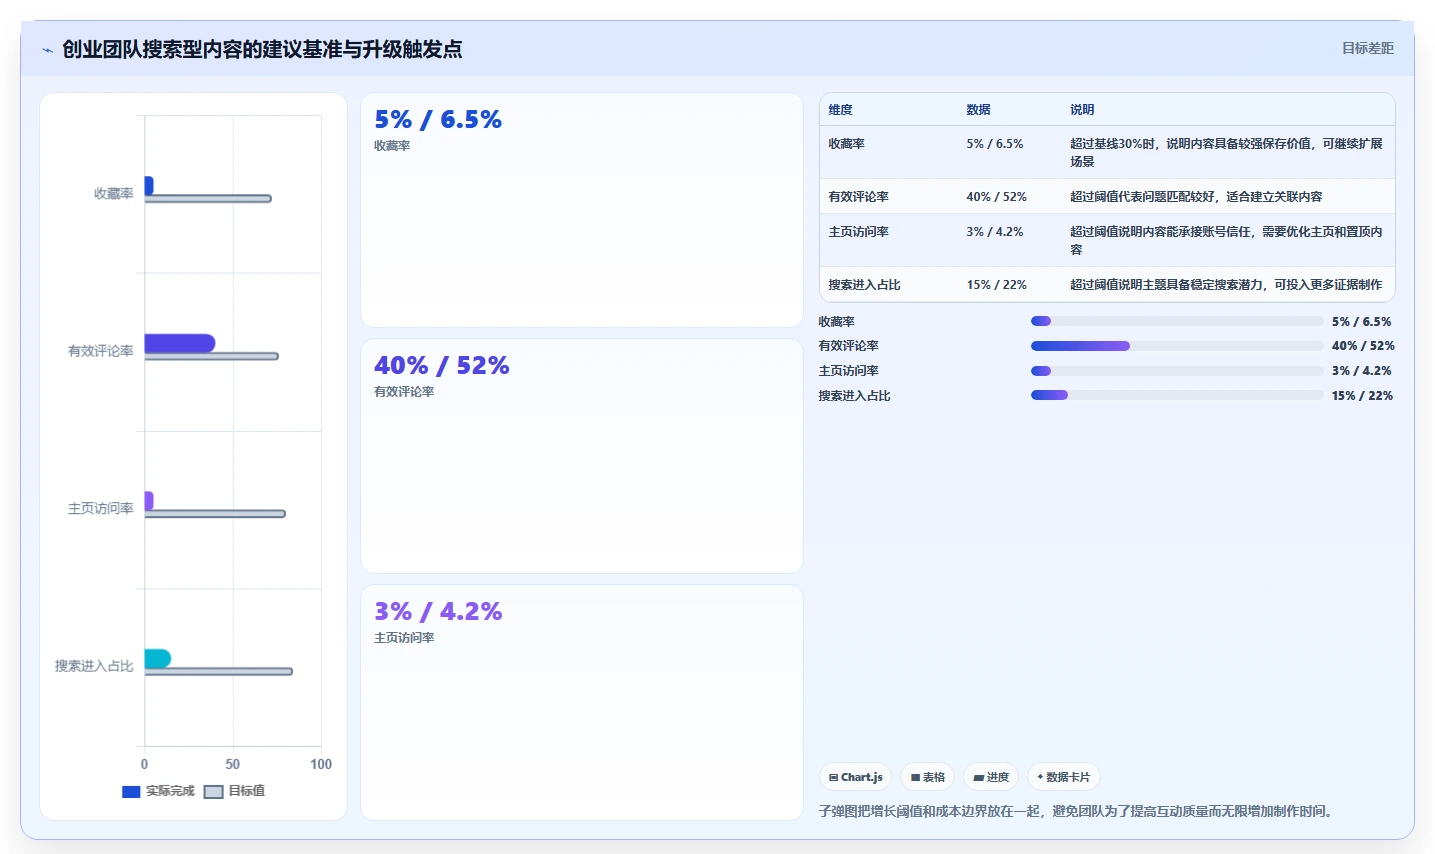Click the blue 收藏率 actual bar in the chart

pyautogui.click(x=149, y=186)
